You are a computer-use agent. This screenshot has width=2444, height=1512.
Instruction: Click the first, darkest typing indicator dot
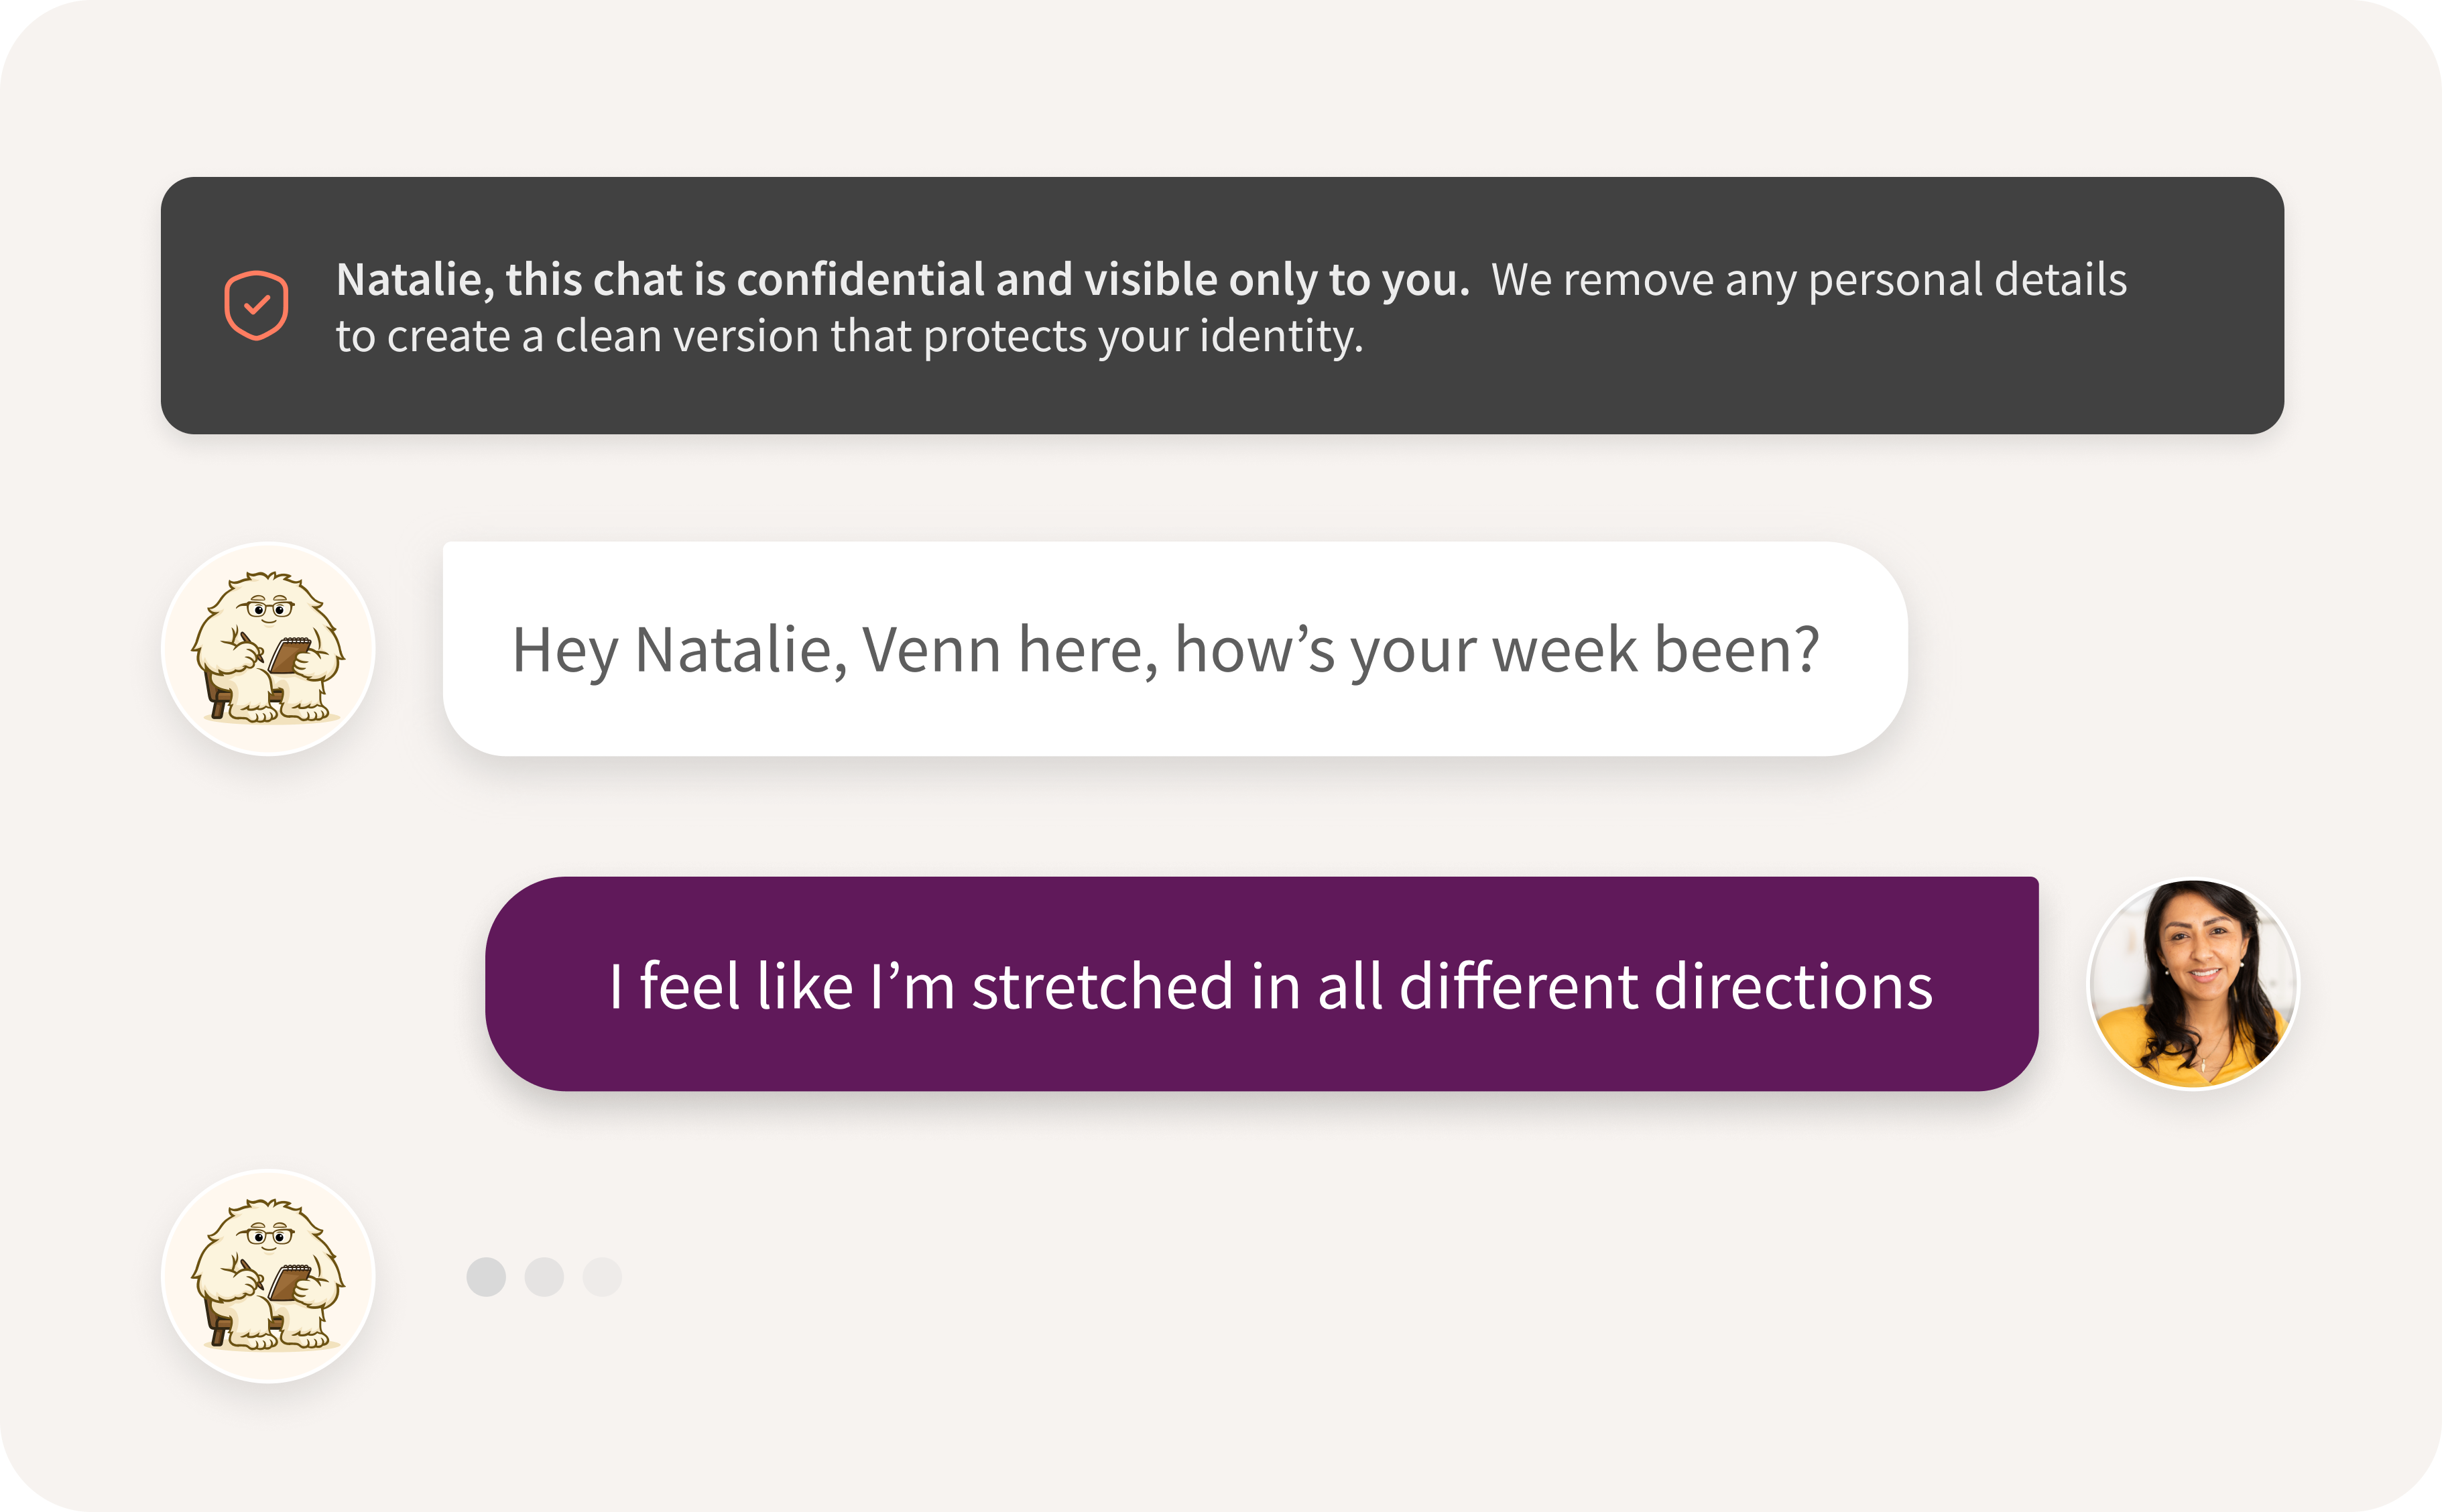tap(486, 1277)
